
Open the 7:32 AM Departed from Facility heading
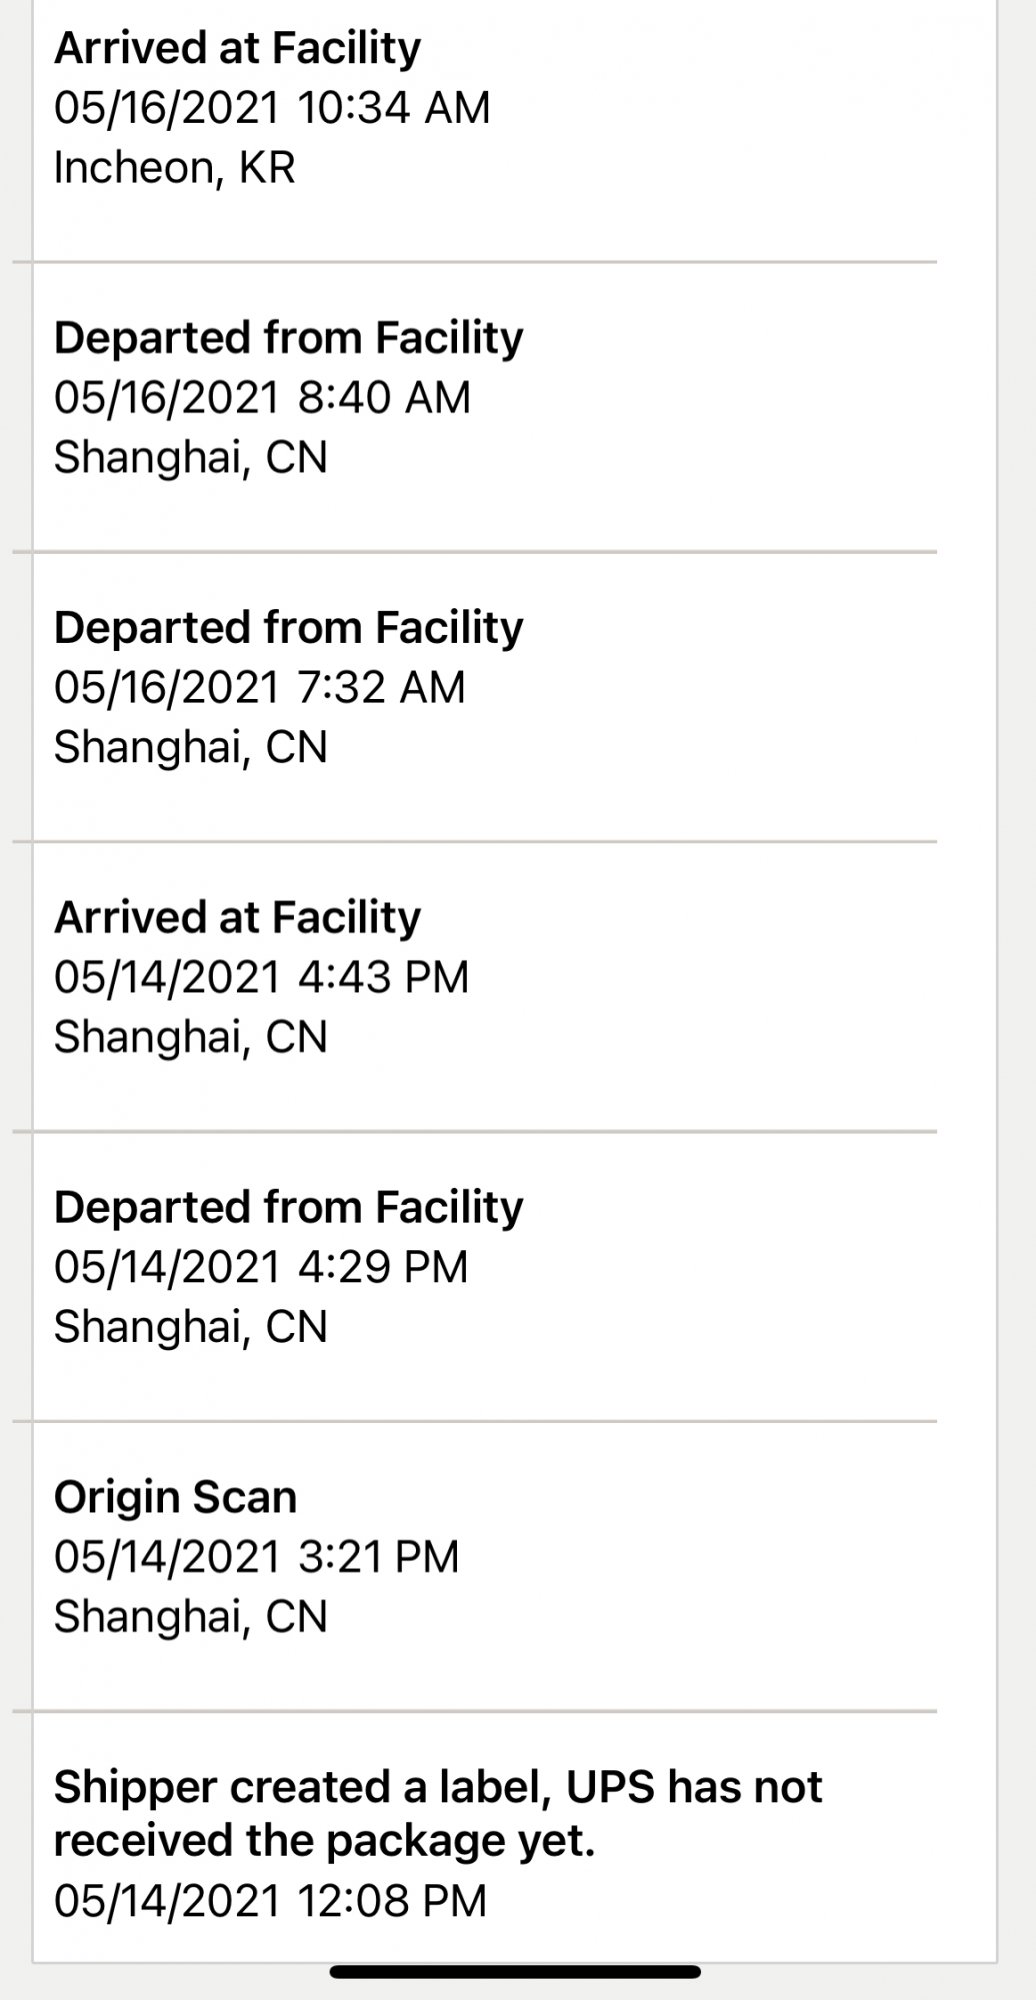coord(288,628)
